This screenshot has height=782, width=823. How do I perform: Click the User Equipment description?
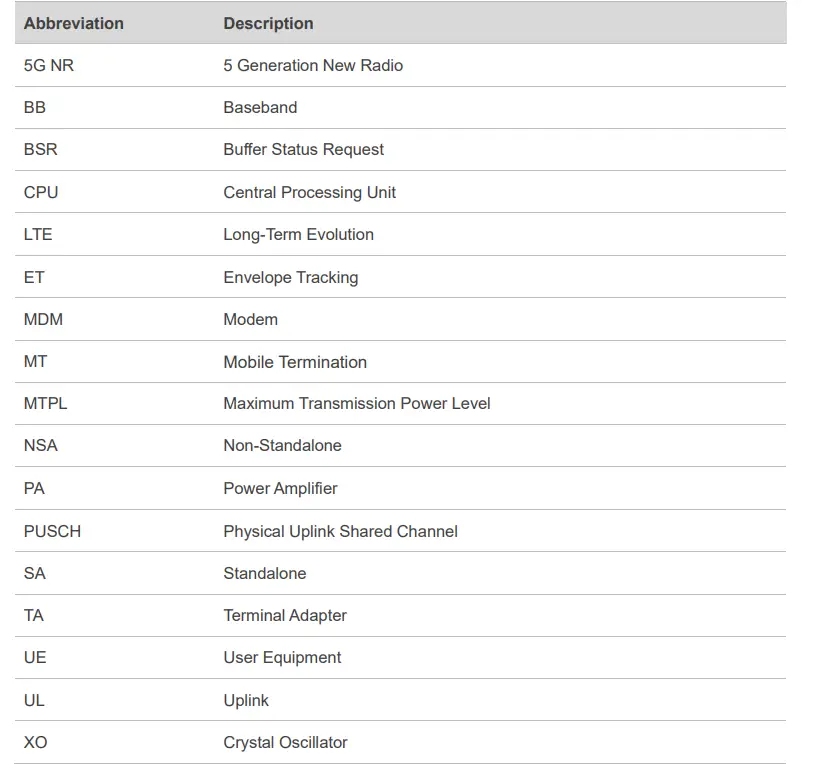(x=282, y=657)
